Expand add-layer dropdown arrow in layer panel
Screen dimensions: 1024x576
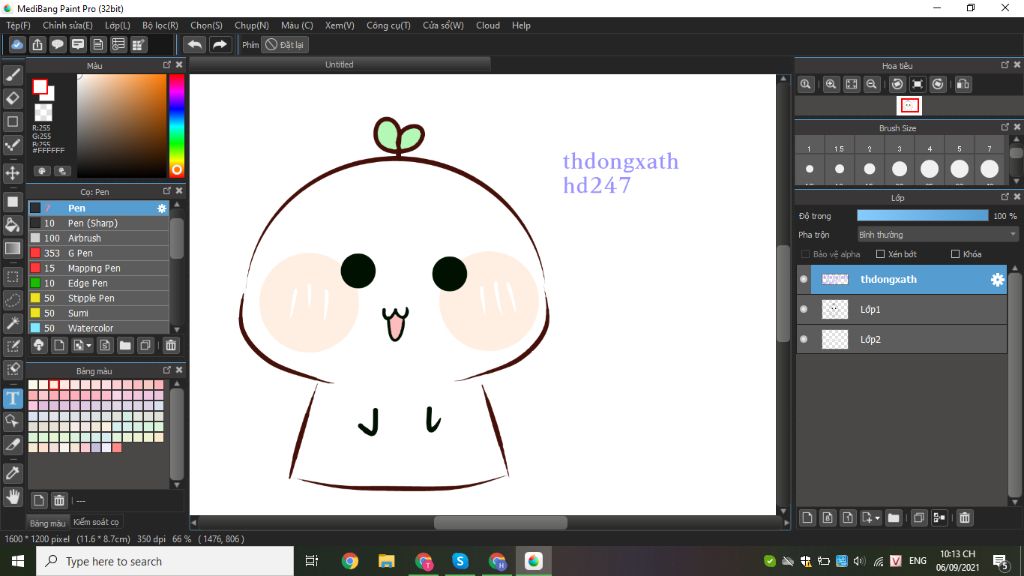click(x=877, y=519)
